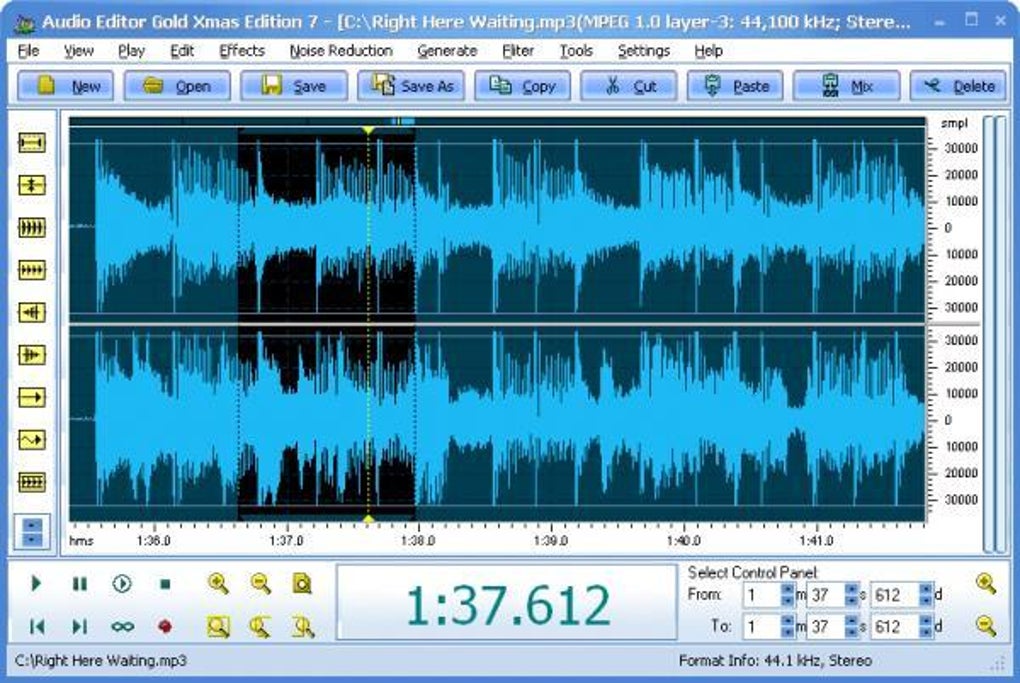Screen dimensions: 1020x683
Task: Increase the From seconds value with up arrow
Action: 852,589
